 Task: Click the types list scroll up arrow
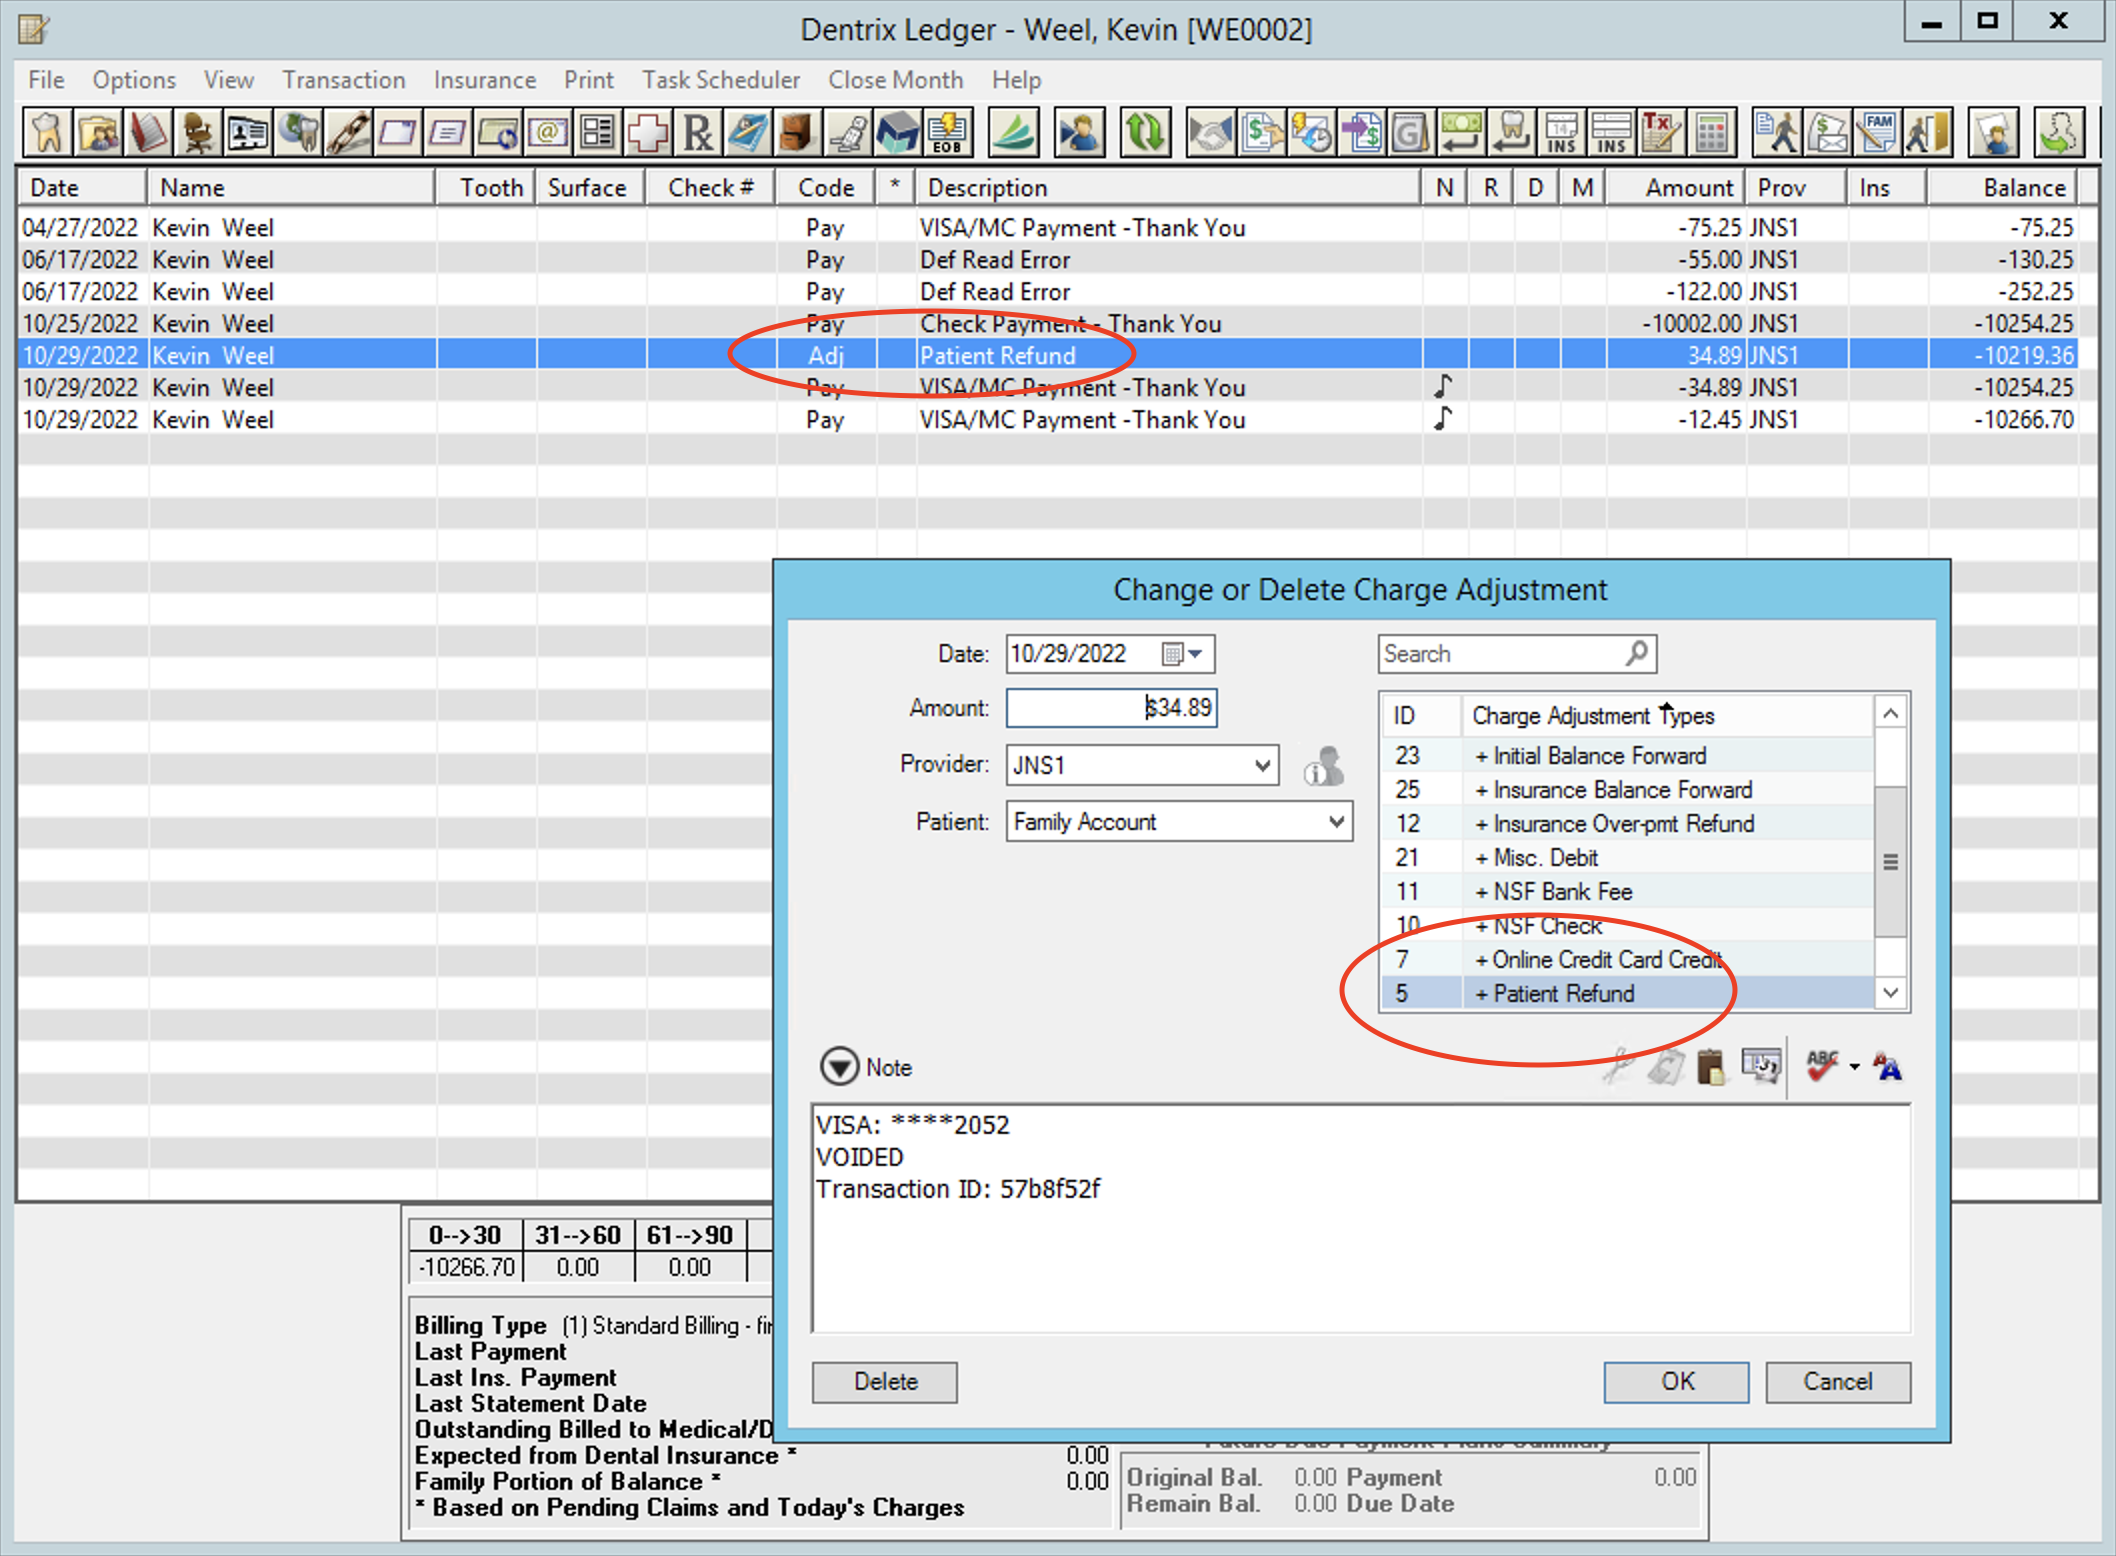(1890, 713)
